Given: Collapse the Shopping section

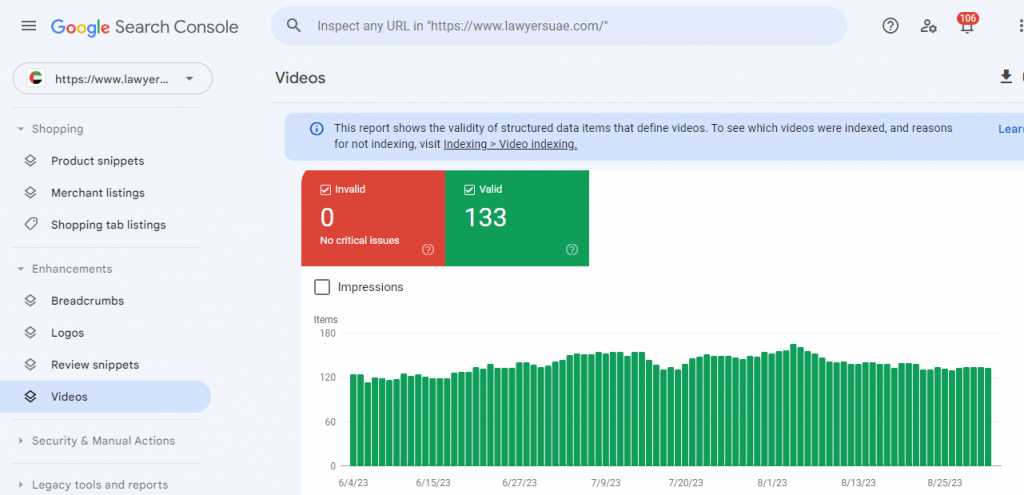Looking at the screenshot, I should [21, 129].
